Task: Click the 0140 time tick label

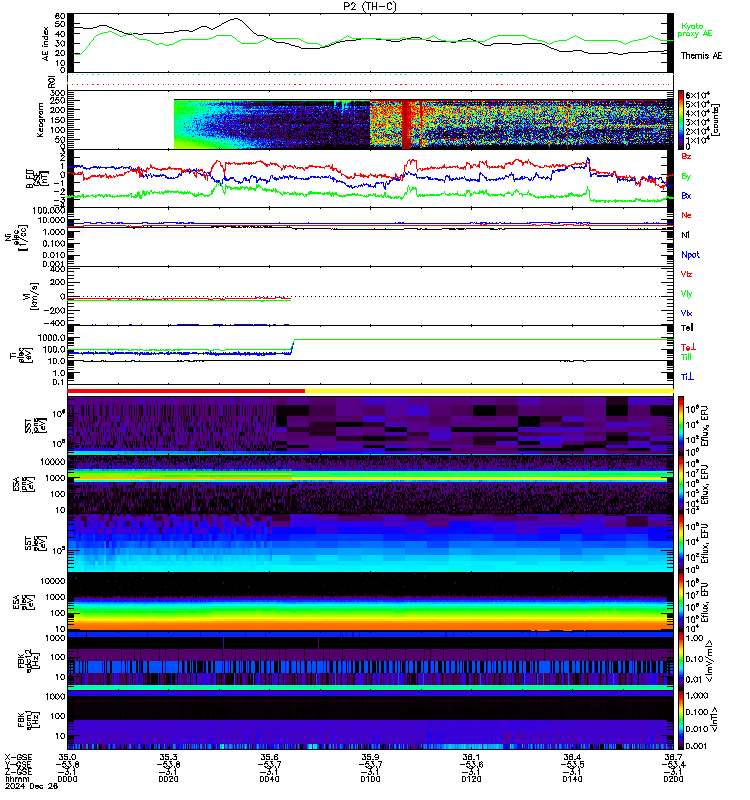Action: click(x=572, y=779)
